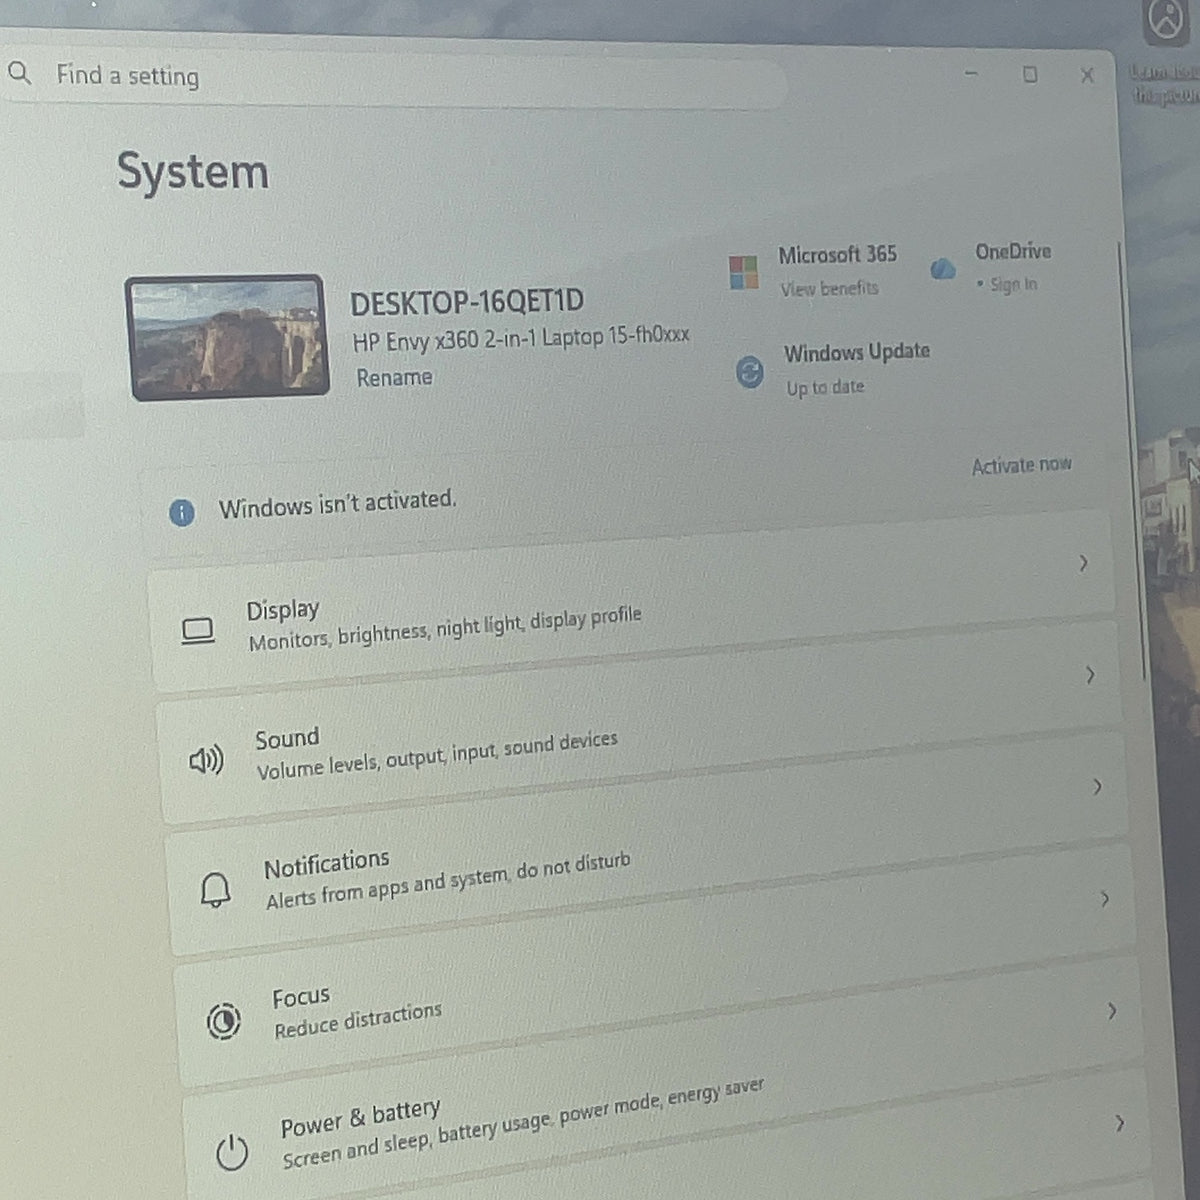This screenshot has height=1200, width=1200.
Task: Click the Focus target icon
Action: pos(223,1020)
